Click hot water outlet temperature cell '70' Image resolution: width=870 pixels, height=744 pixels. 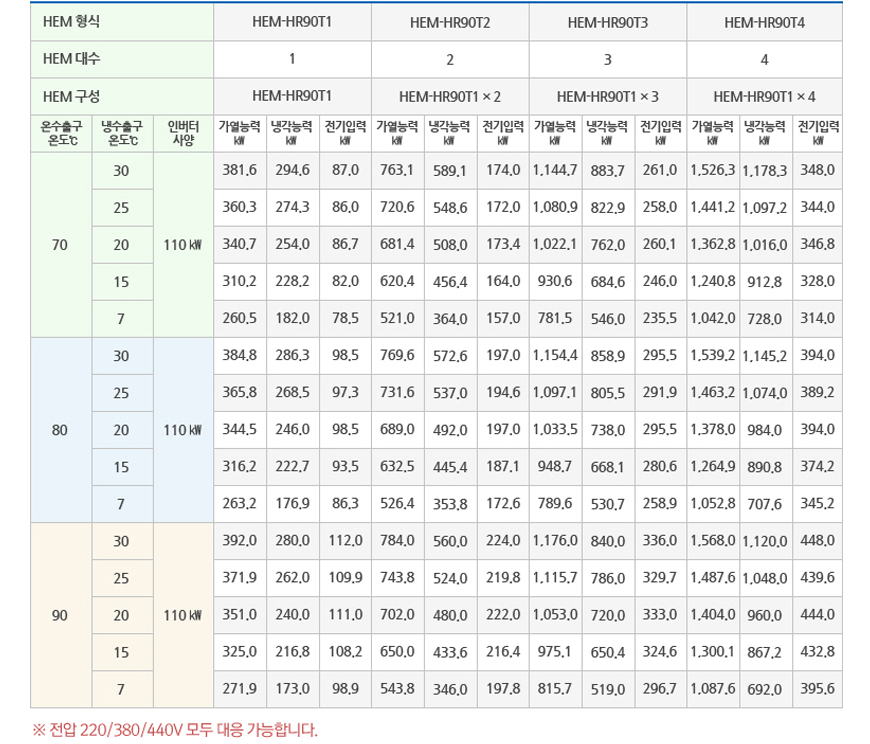(60, 245)
